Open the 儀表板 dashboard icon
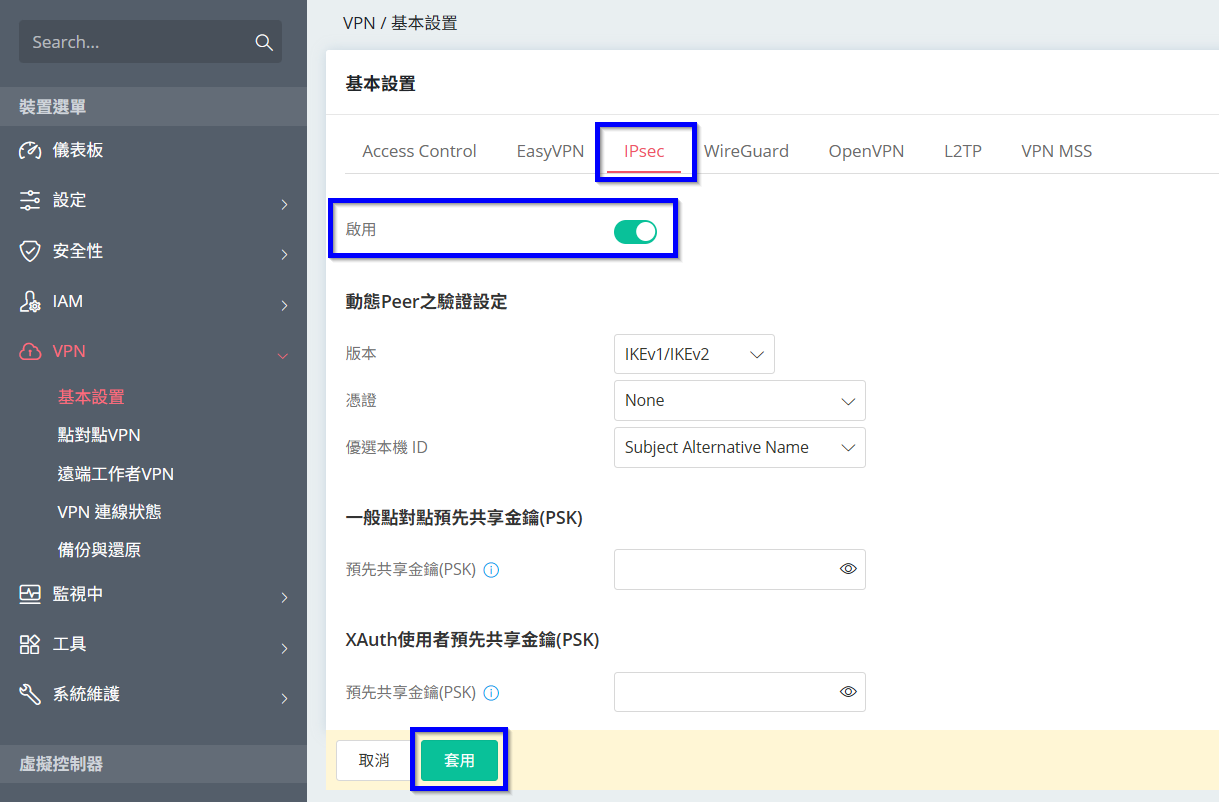 click(30, 150)
